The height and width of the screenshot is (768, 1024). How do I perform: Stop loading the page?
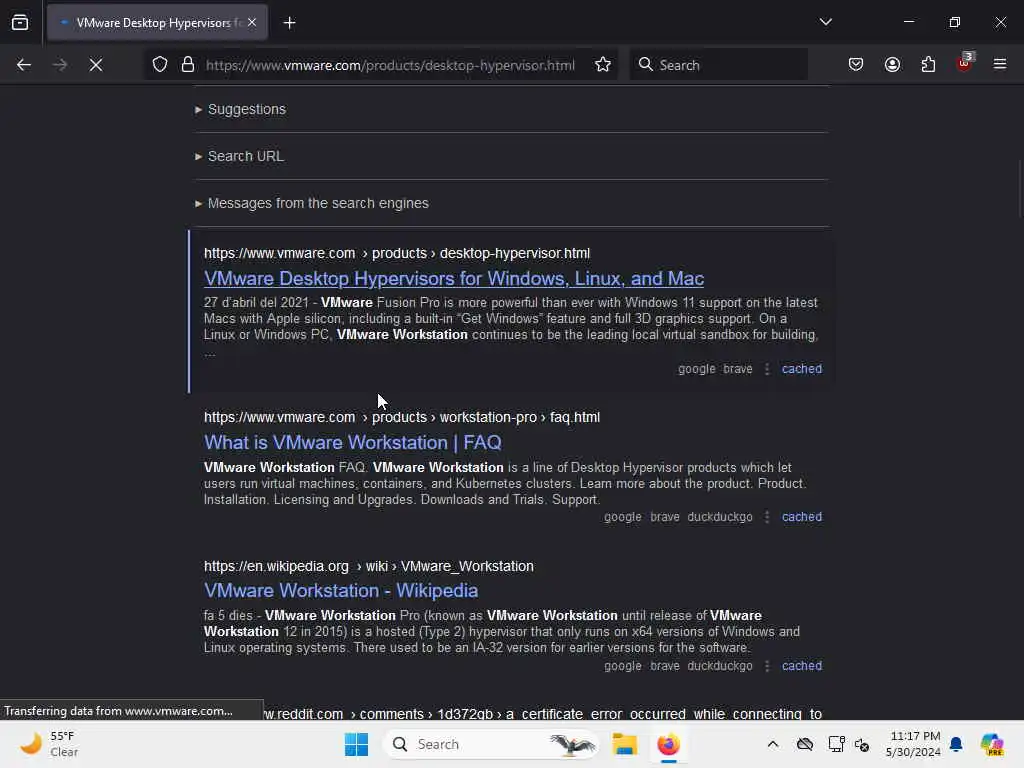pos(96,65)
